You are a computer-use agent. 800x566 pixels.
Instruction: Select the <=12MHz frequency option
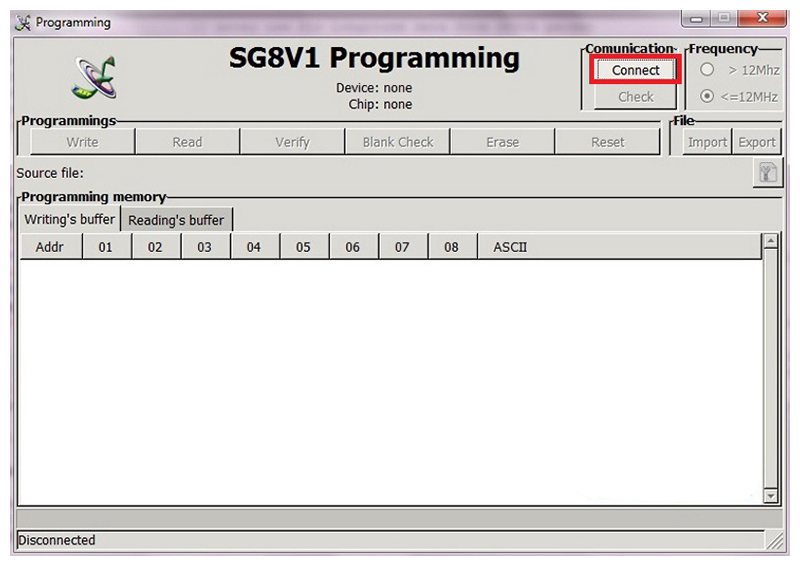pyautogui.click(x=708, y=97)
